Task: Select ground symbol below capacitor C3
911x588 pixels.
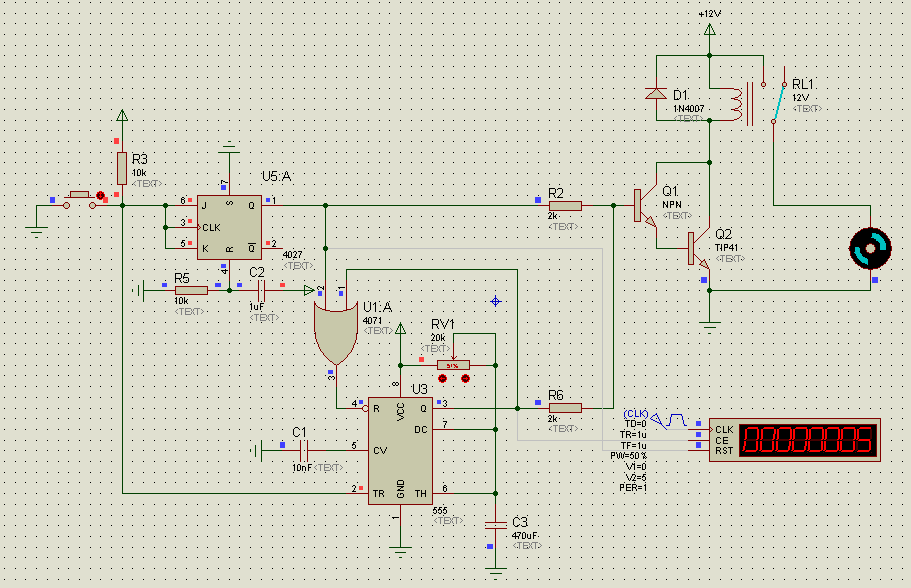Action: pyautogui.click(x=496, y=572)
